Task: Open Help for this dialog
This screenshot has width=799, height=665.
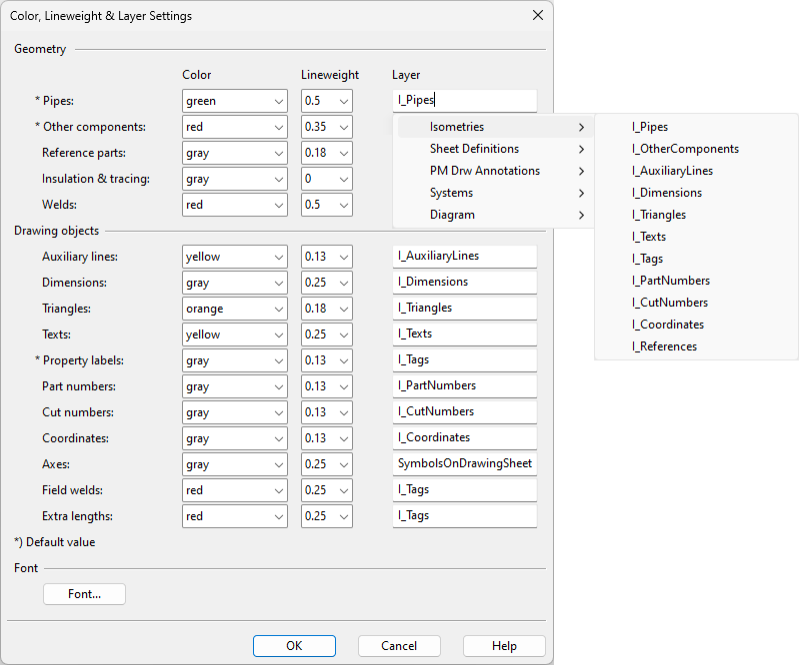Action: coord(504,646)
